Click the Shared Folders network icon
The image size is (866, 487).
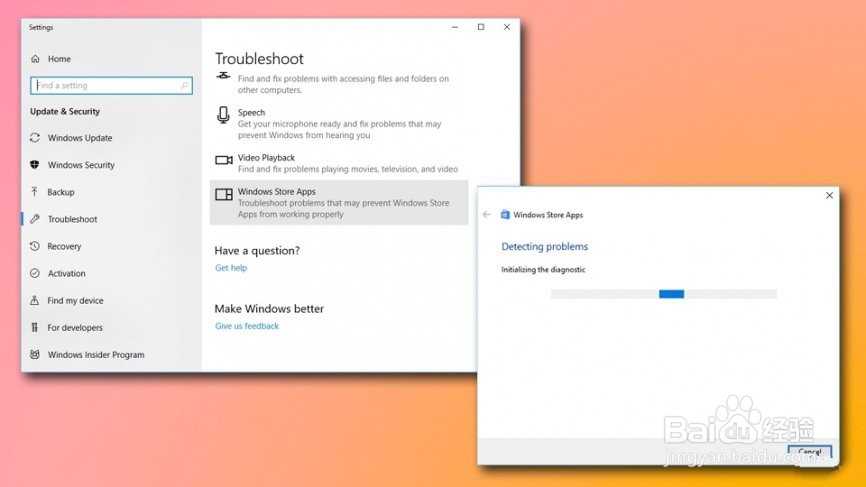(223, 76)
